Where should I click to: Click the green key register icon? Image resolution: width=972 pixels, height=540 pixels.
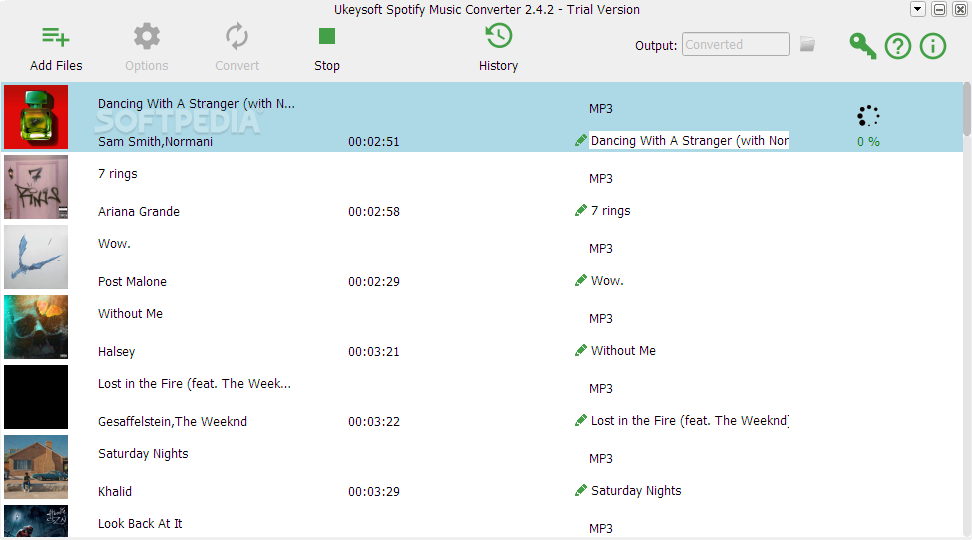pyautogui.click(x=862, y=46)
